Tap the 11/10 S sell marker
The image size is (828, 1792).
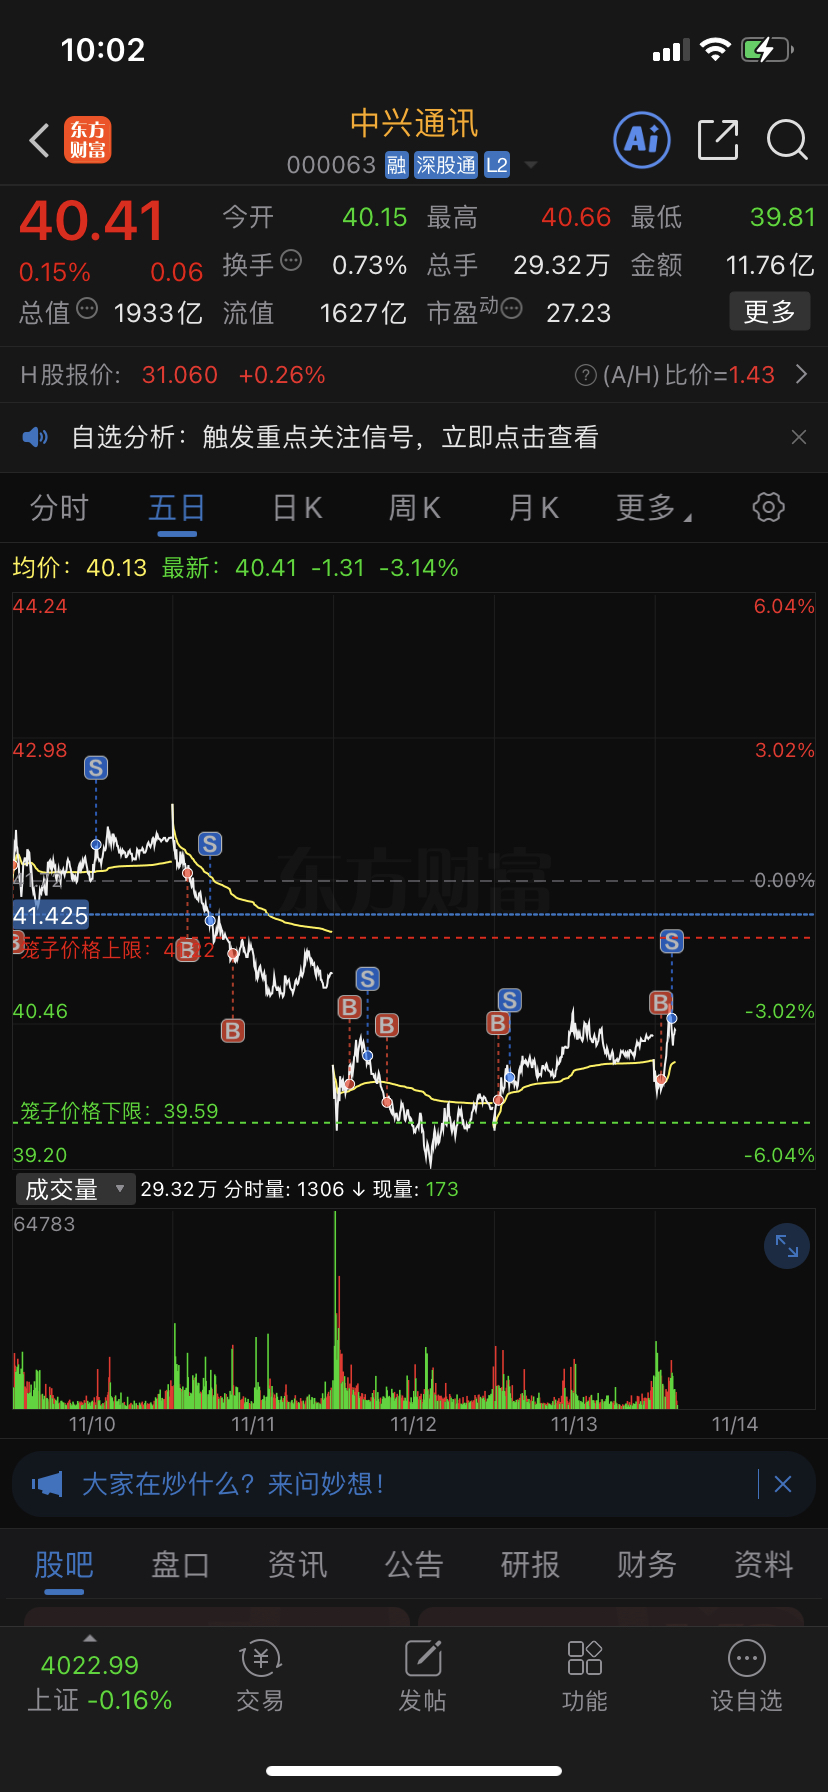[96, 768]
